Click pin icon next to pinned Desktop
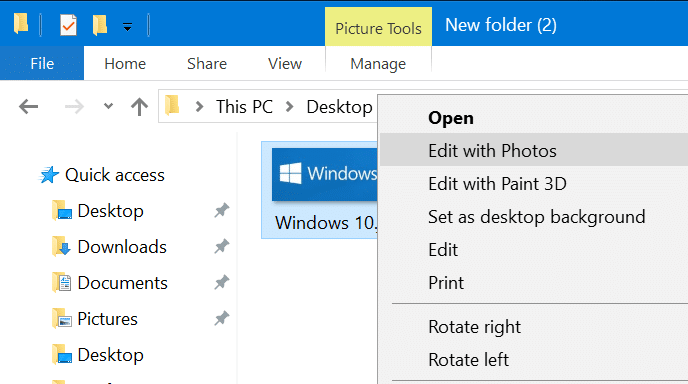Viewport: 688px width, 384px height. coord(222,211)
